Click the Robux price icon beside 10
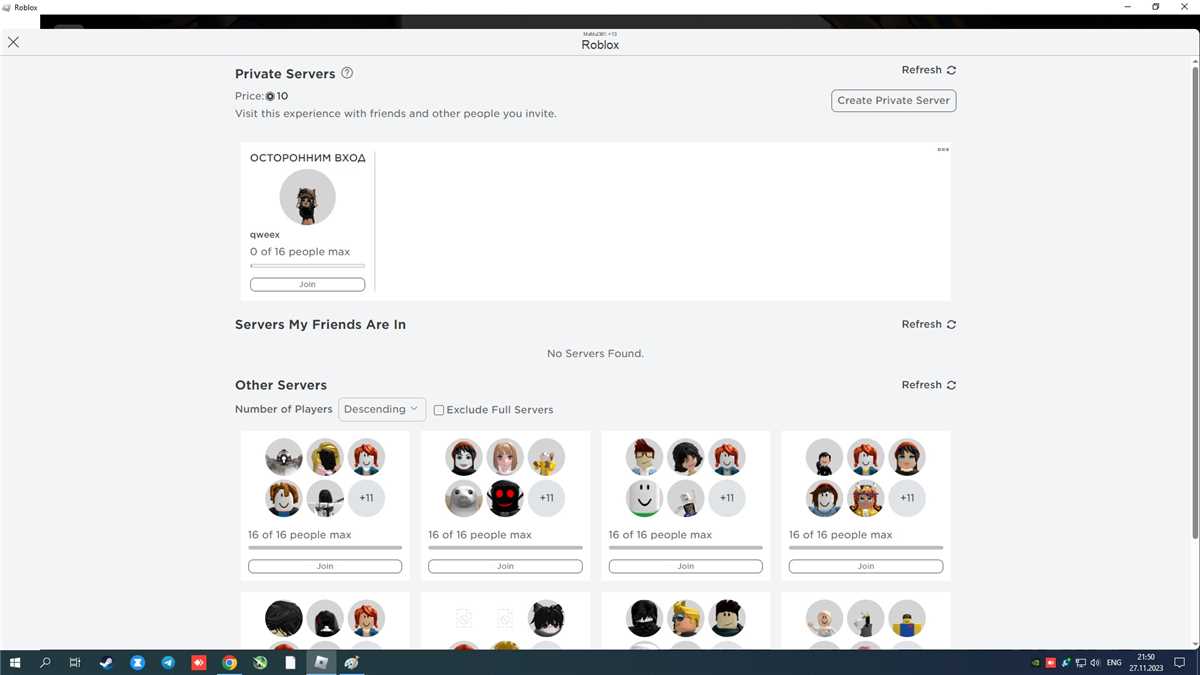This screenshot has height=675, width=1200. (270, 97)
